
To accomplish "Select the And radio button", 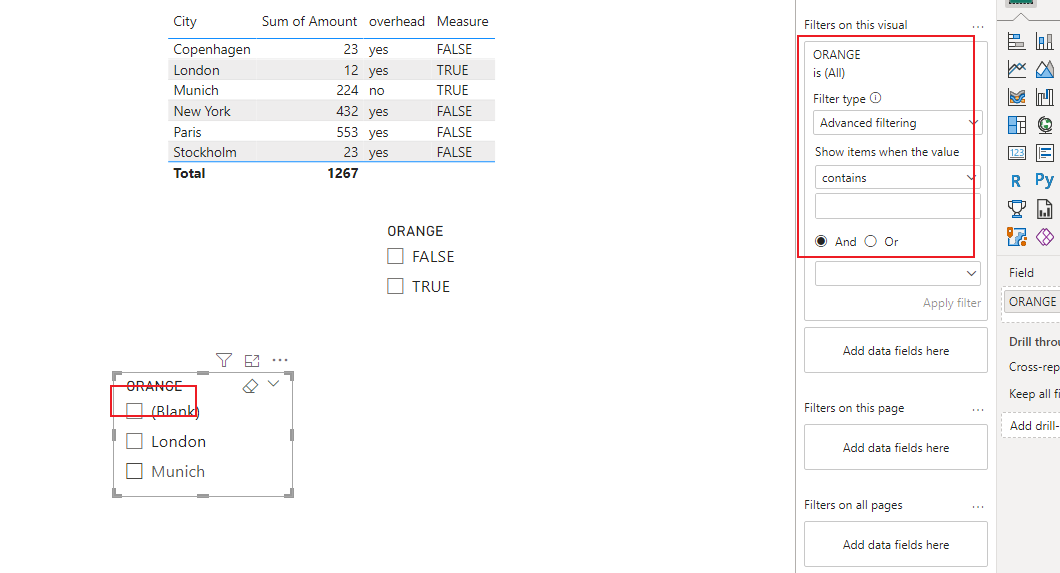I will coord(821,241).
